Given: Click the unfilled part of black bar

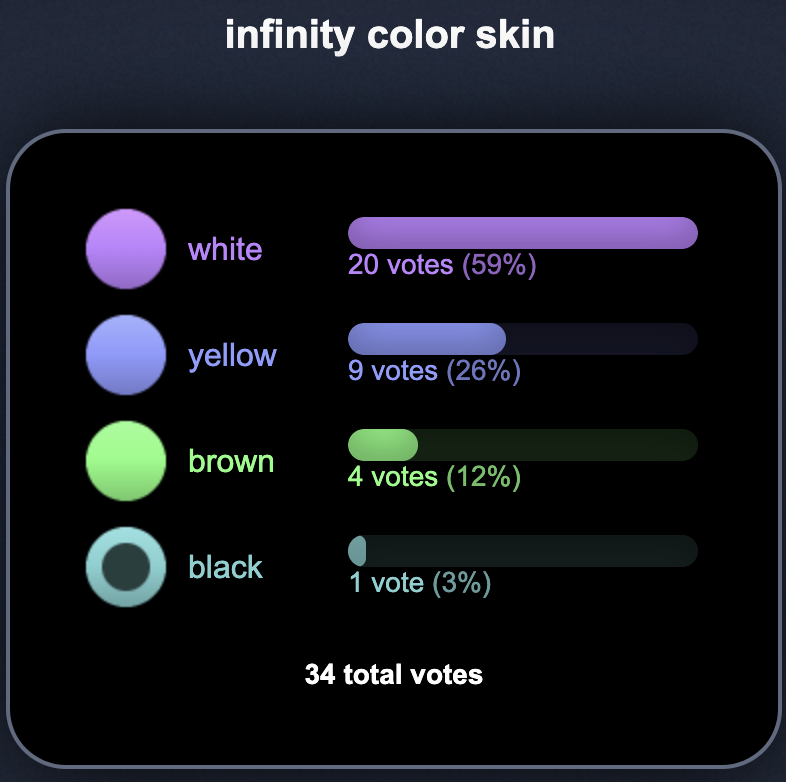Looking at the screenshot, I should pyautogui.click(x=532, y=551).
